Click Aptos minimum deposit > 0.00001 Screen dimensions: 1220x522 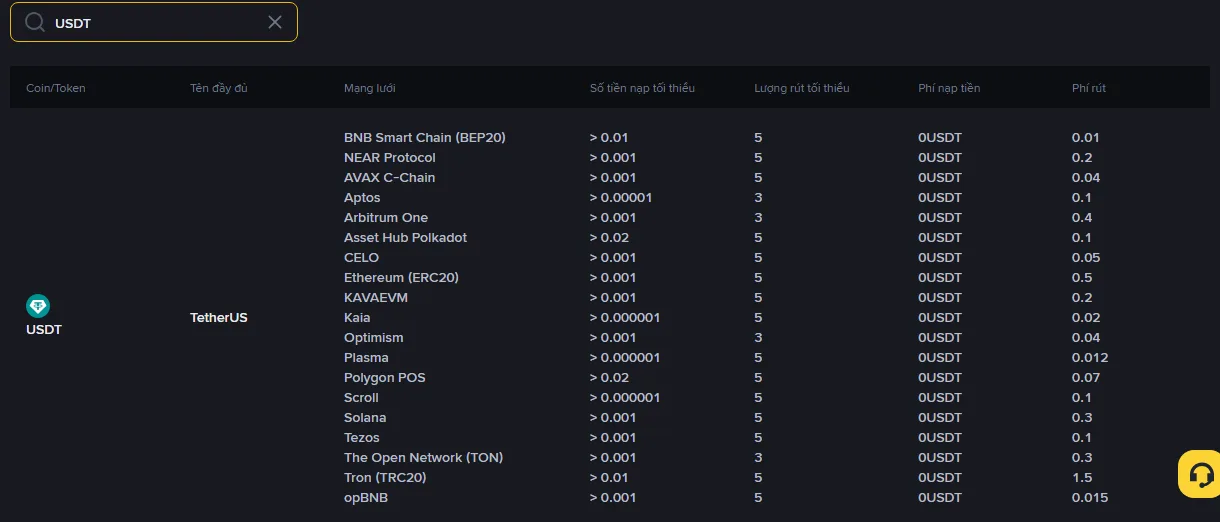pyautogui.click(x=621, y=197)
